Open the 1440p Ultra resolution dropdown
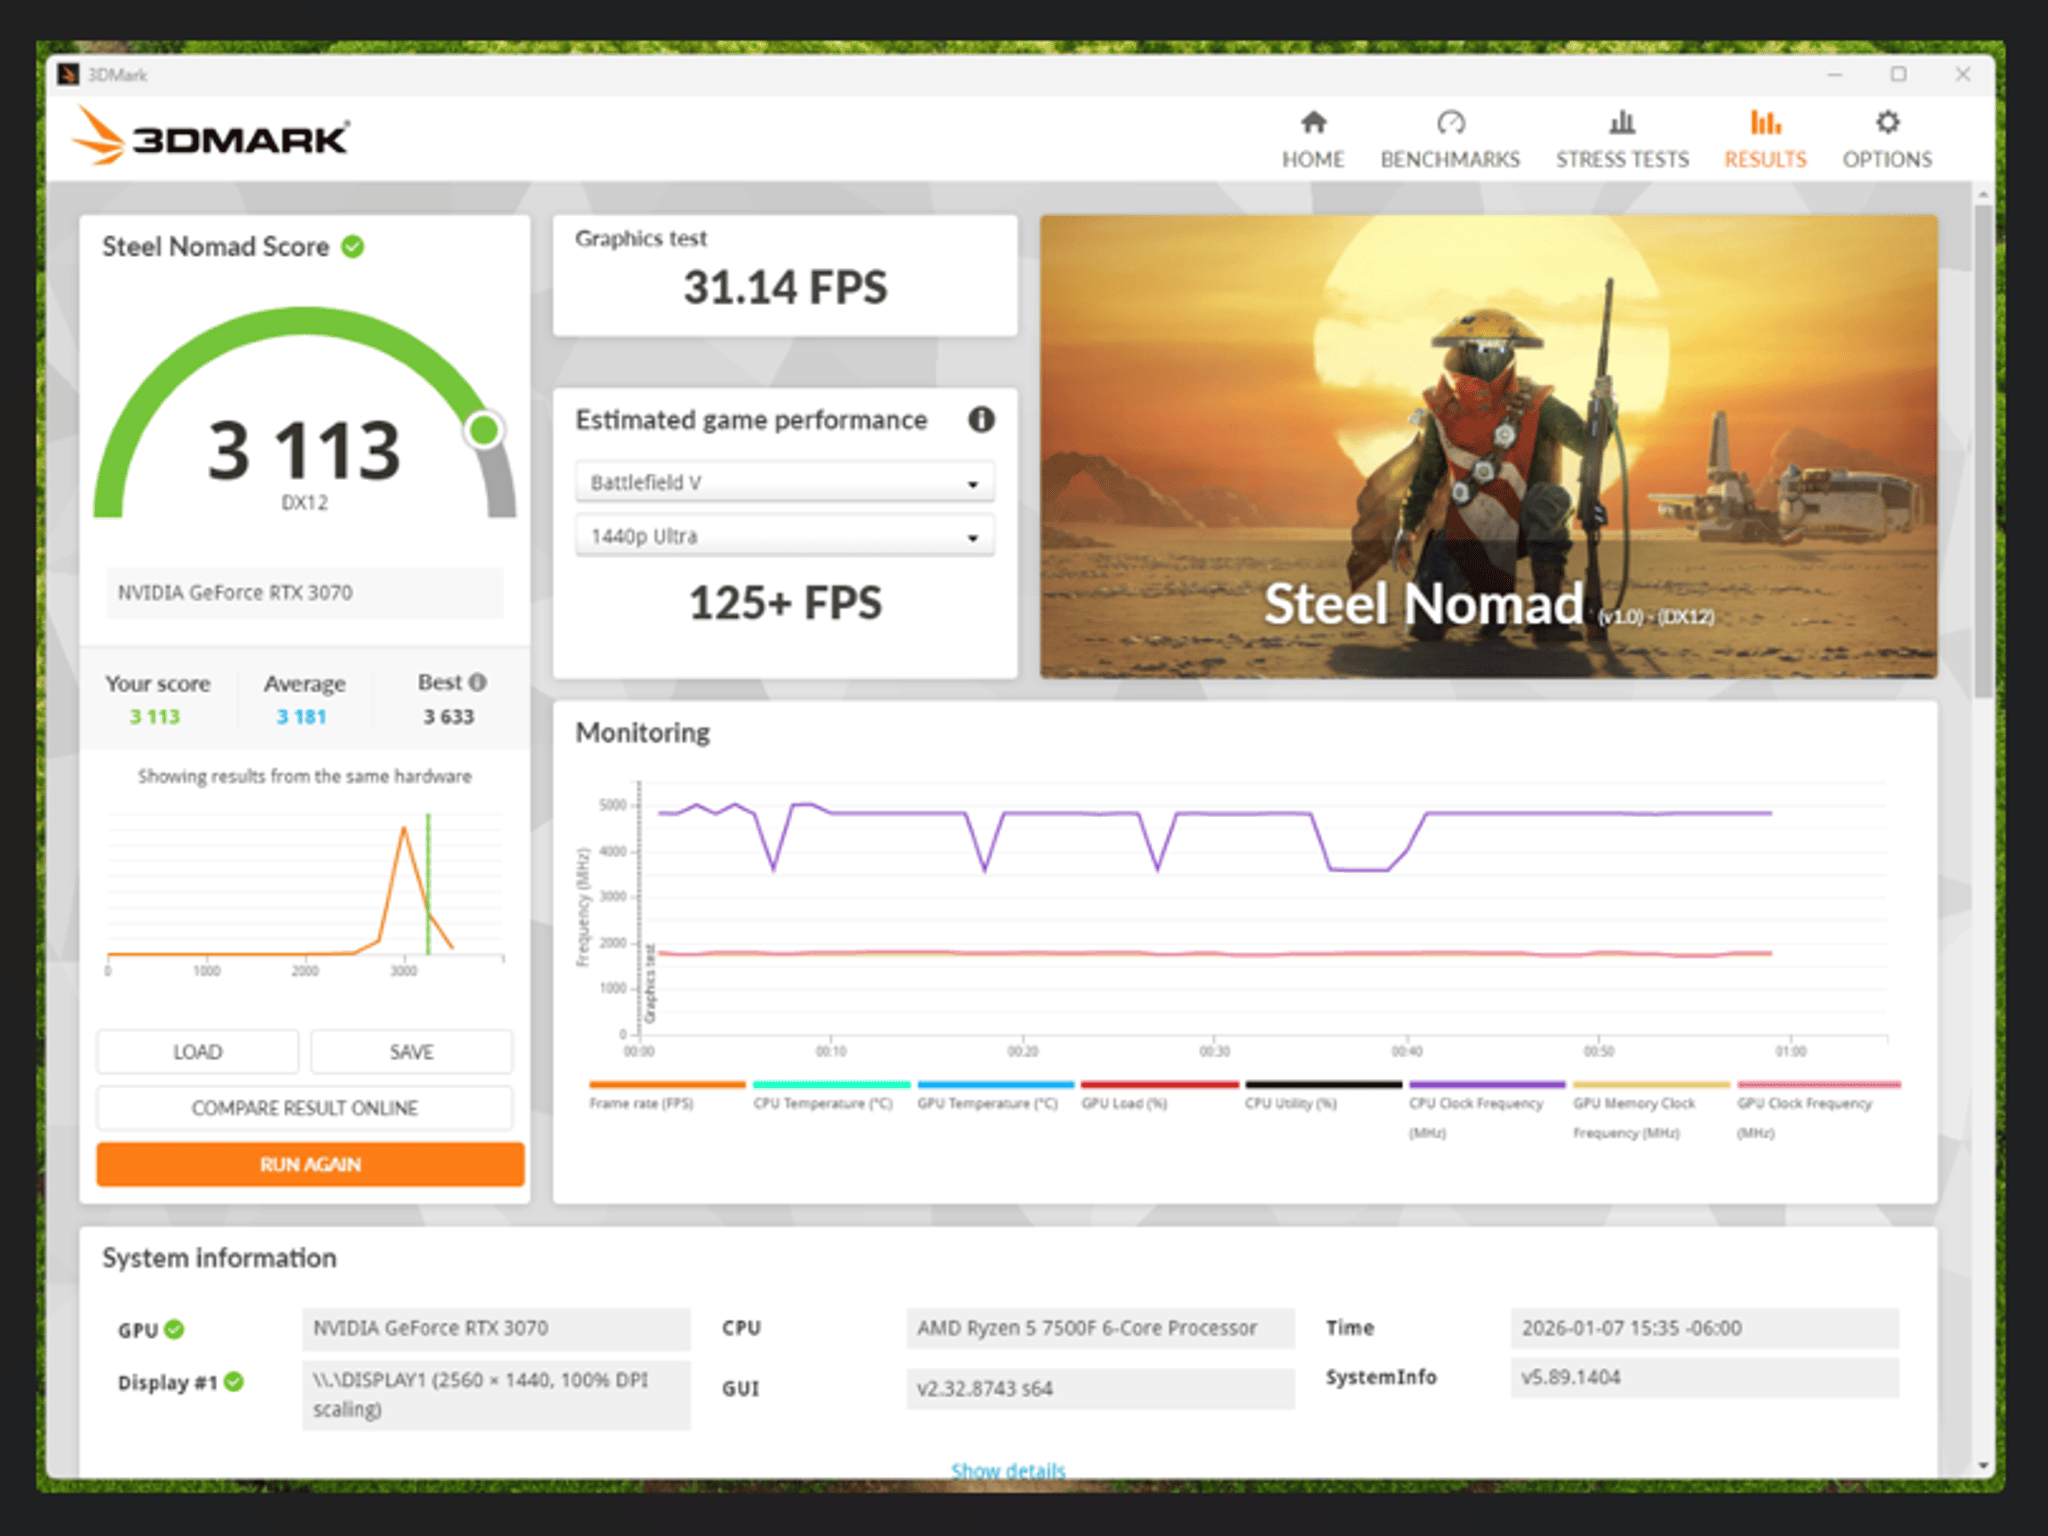This screenshot has height=1536, width=2048. [x=785, y=536]
